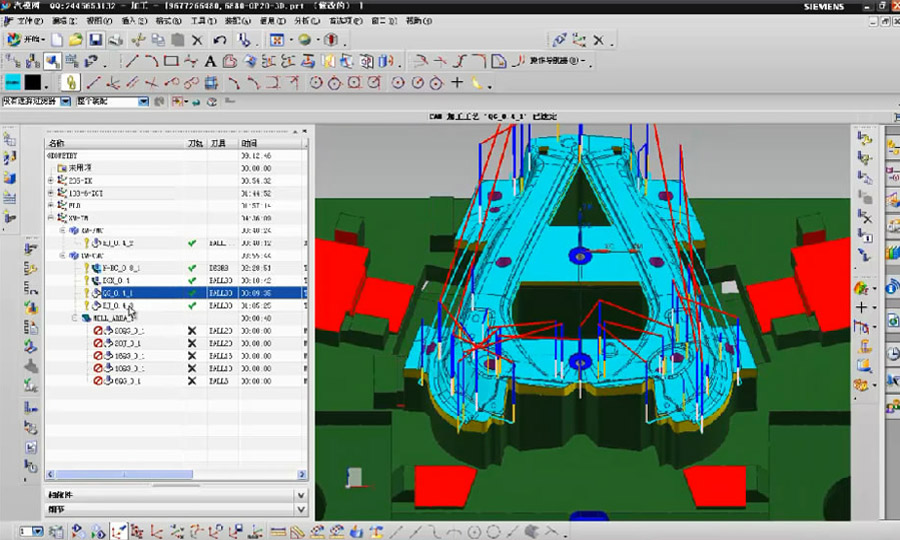
Task: Click the black X status of 20T_0_1 operation
Action: tap(192, 343)
